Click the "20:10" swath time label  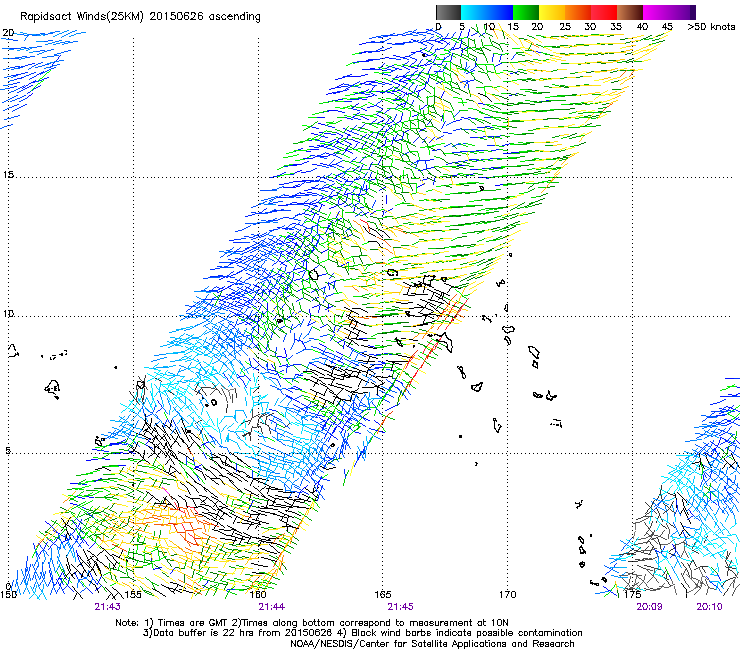pos(709,607)
